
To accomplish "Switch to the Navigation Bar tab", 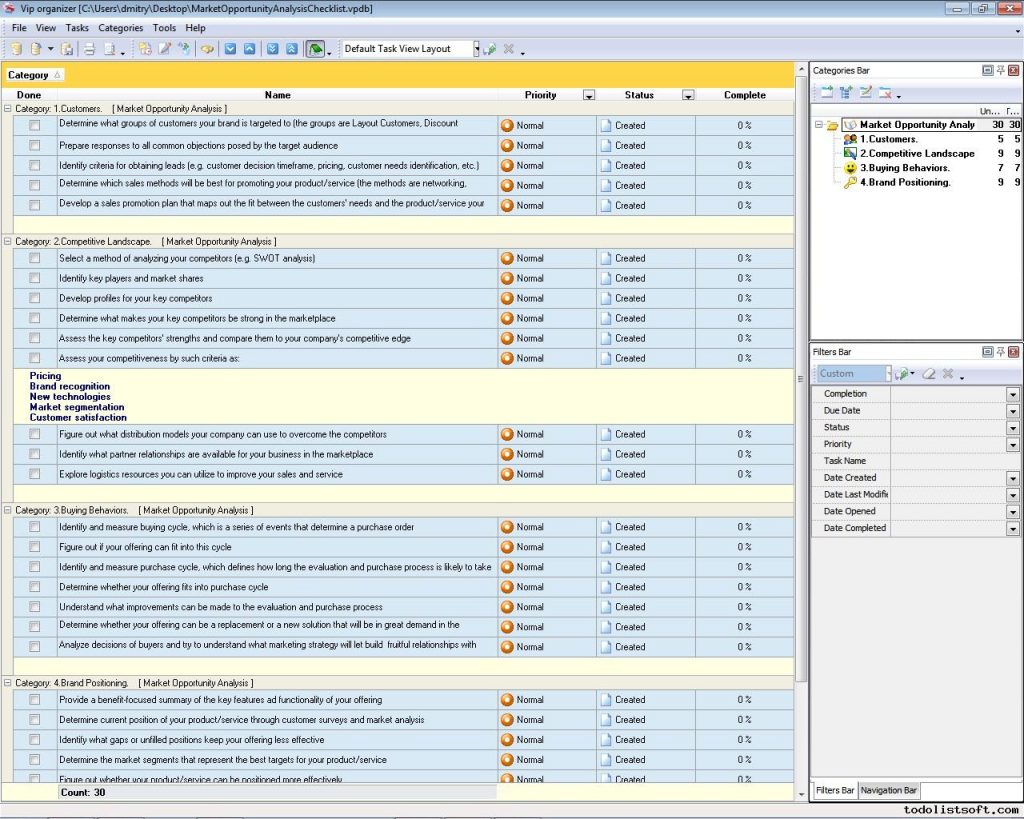I will [x=888, y=790].
